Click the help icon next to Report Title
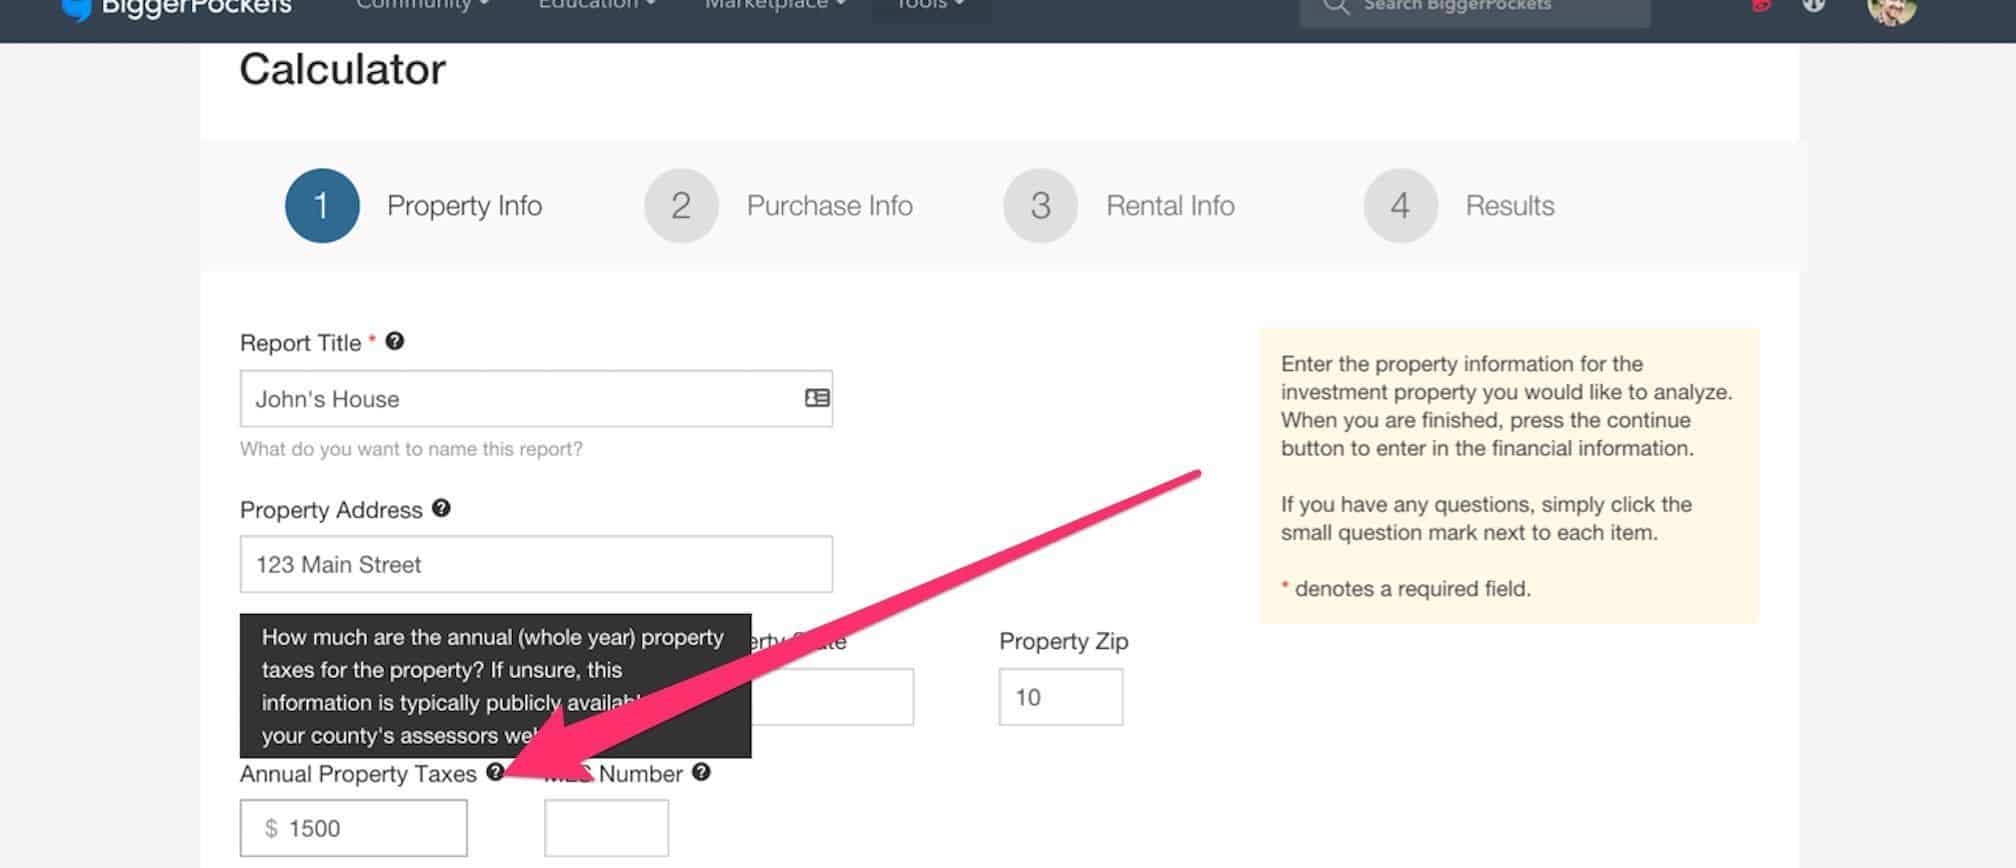2016x868 pixels. 395,342
